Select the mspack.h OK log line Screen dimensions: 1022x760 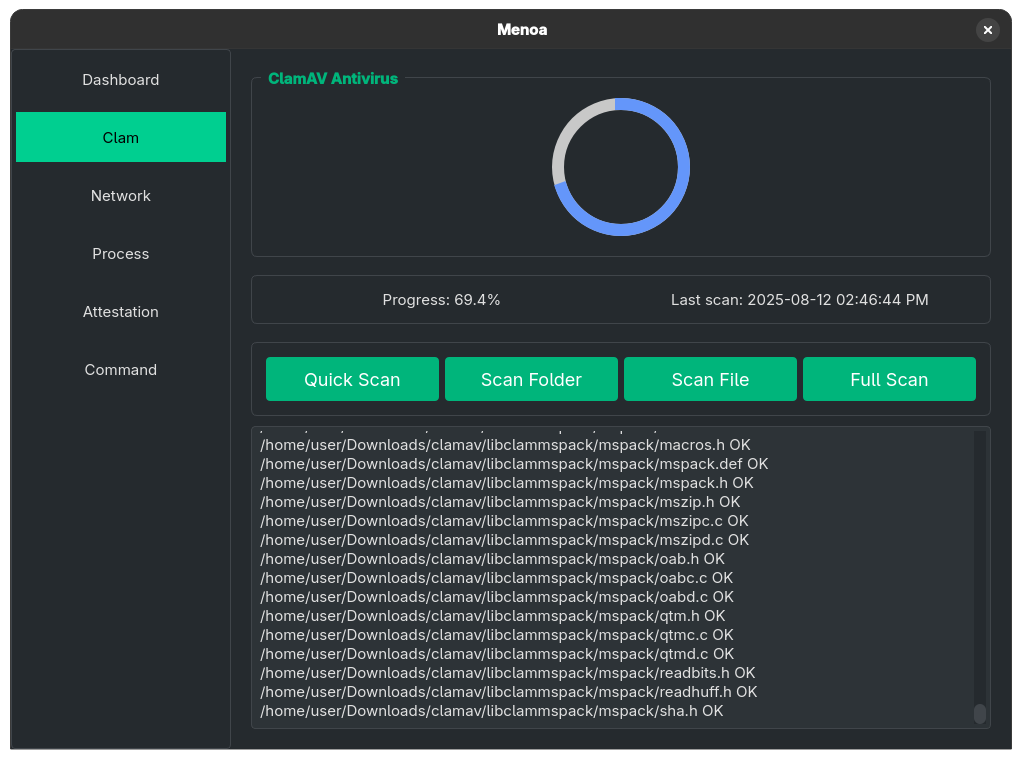click(506, 482)
